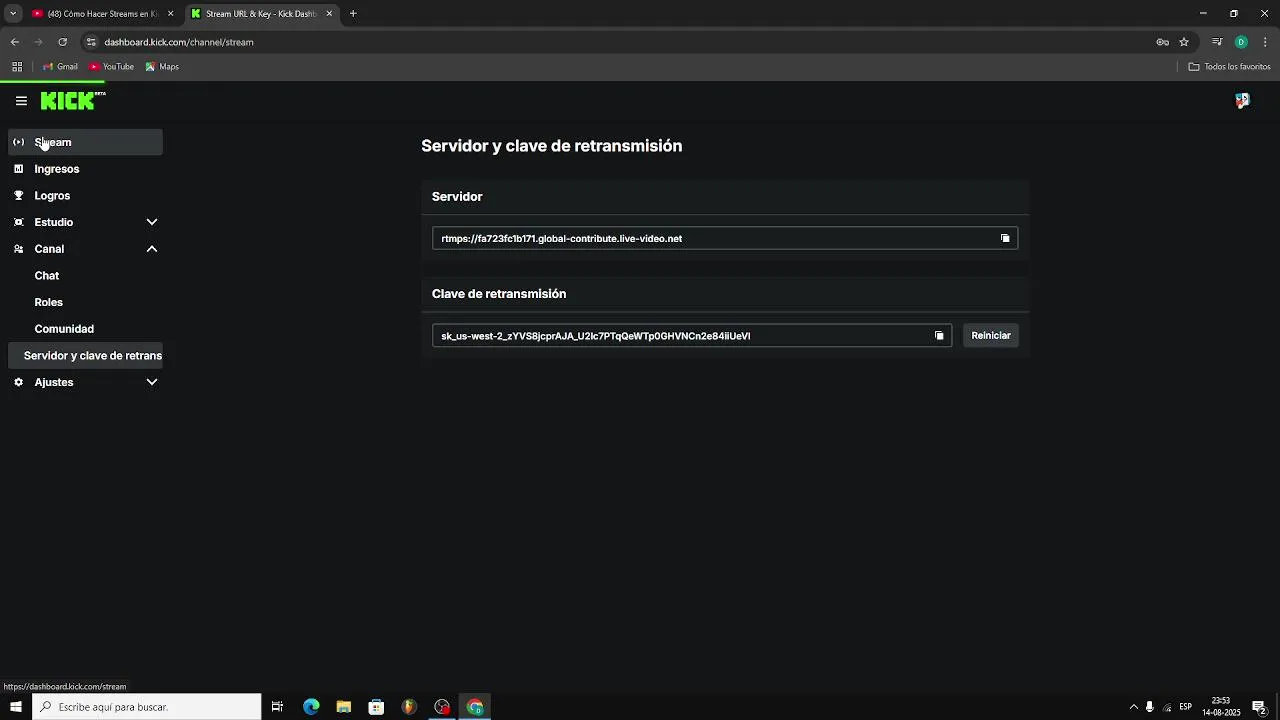The image size is (1280, 720).
Task: Reset stream key with Reiniciar
Action: 991,336
